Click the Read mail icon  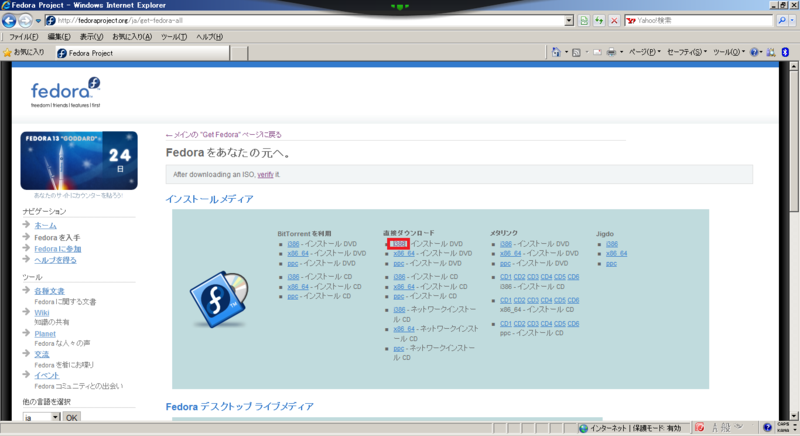point(597,53)
